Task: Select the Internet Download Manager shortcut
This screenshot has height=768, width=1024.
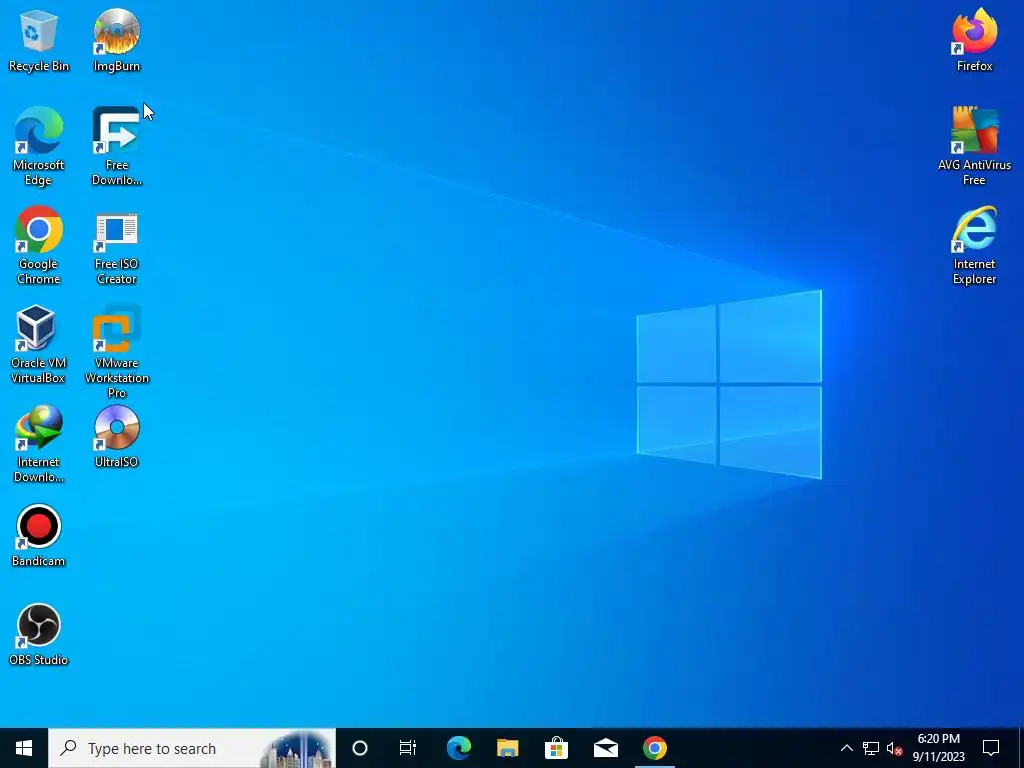Action: tap(39, 444)
